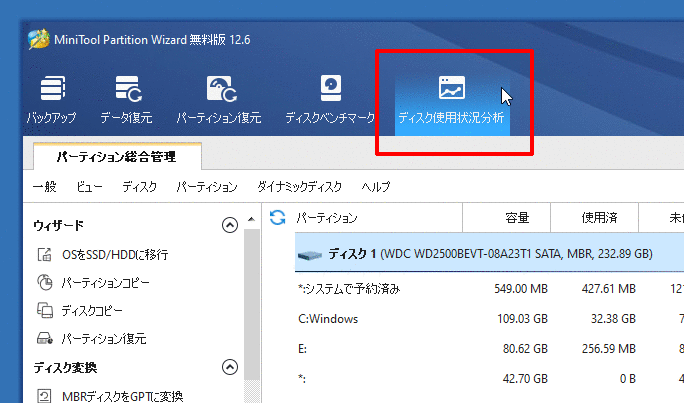Open the ダイナミックディスク menu

(299, 187)
